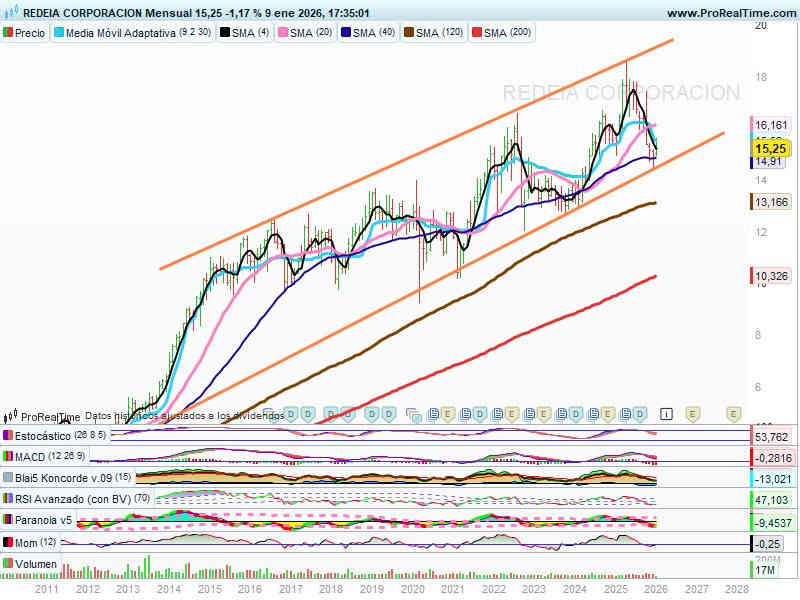Click the Blai5 Koncorde indicator icon
Viewport: 800px width, 600px height.
(x=8, y=477)
